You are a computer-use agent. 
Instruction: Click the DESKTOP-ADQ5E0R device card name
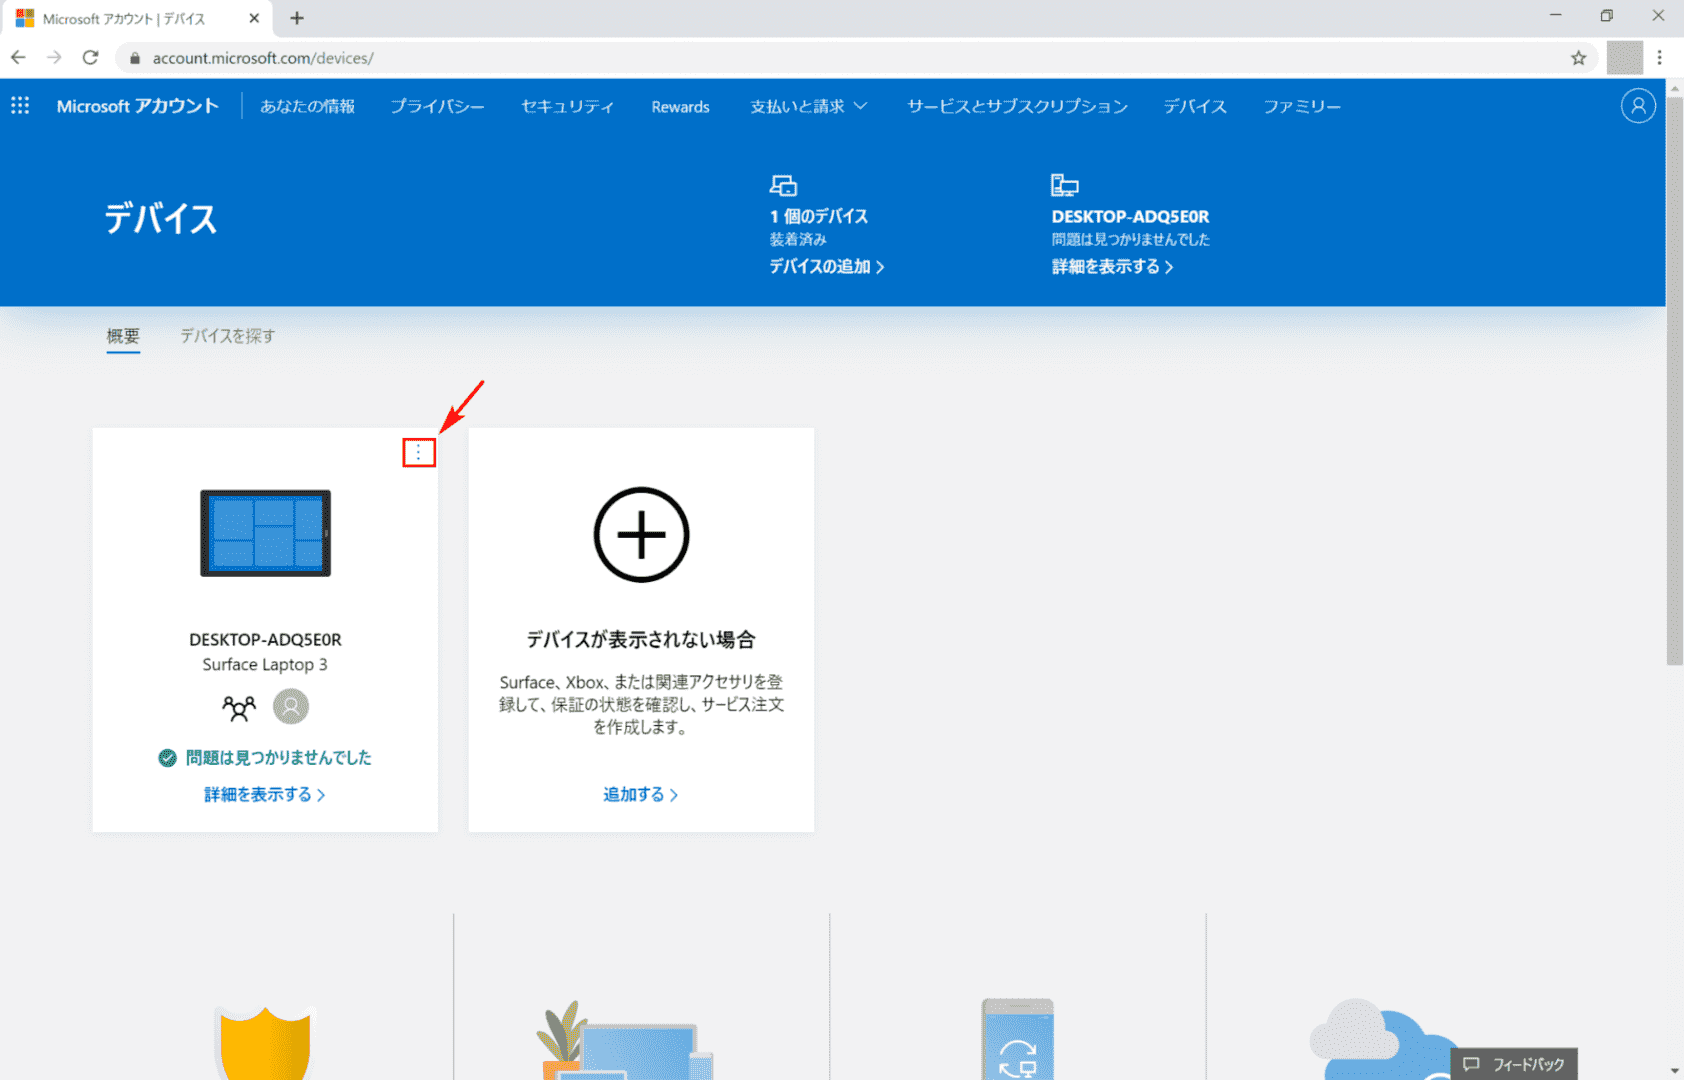click(265, 639)
